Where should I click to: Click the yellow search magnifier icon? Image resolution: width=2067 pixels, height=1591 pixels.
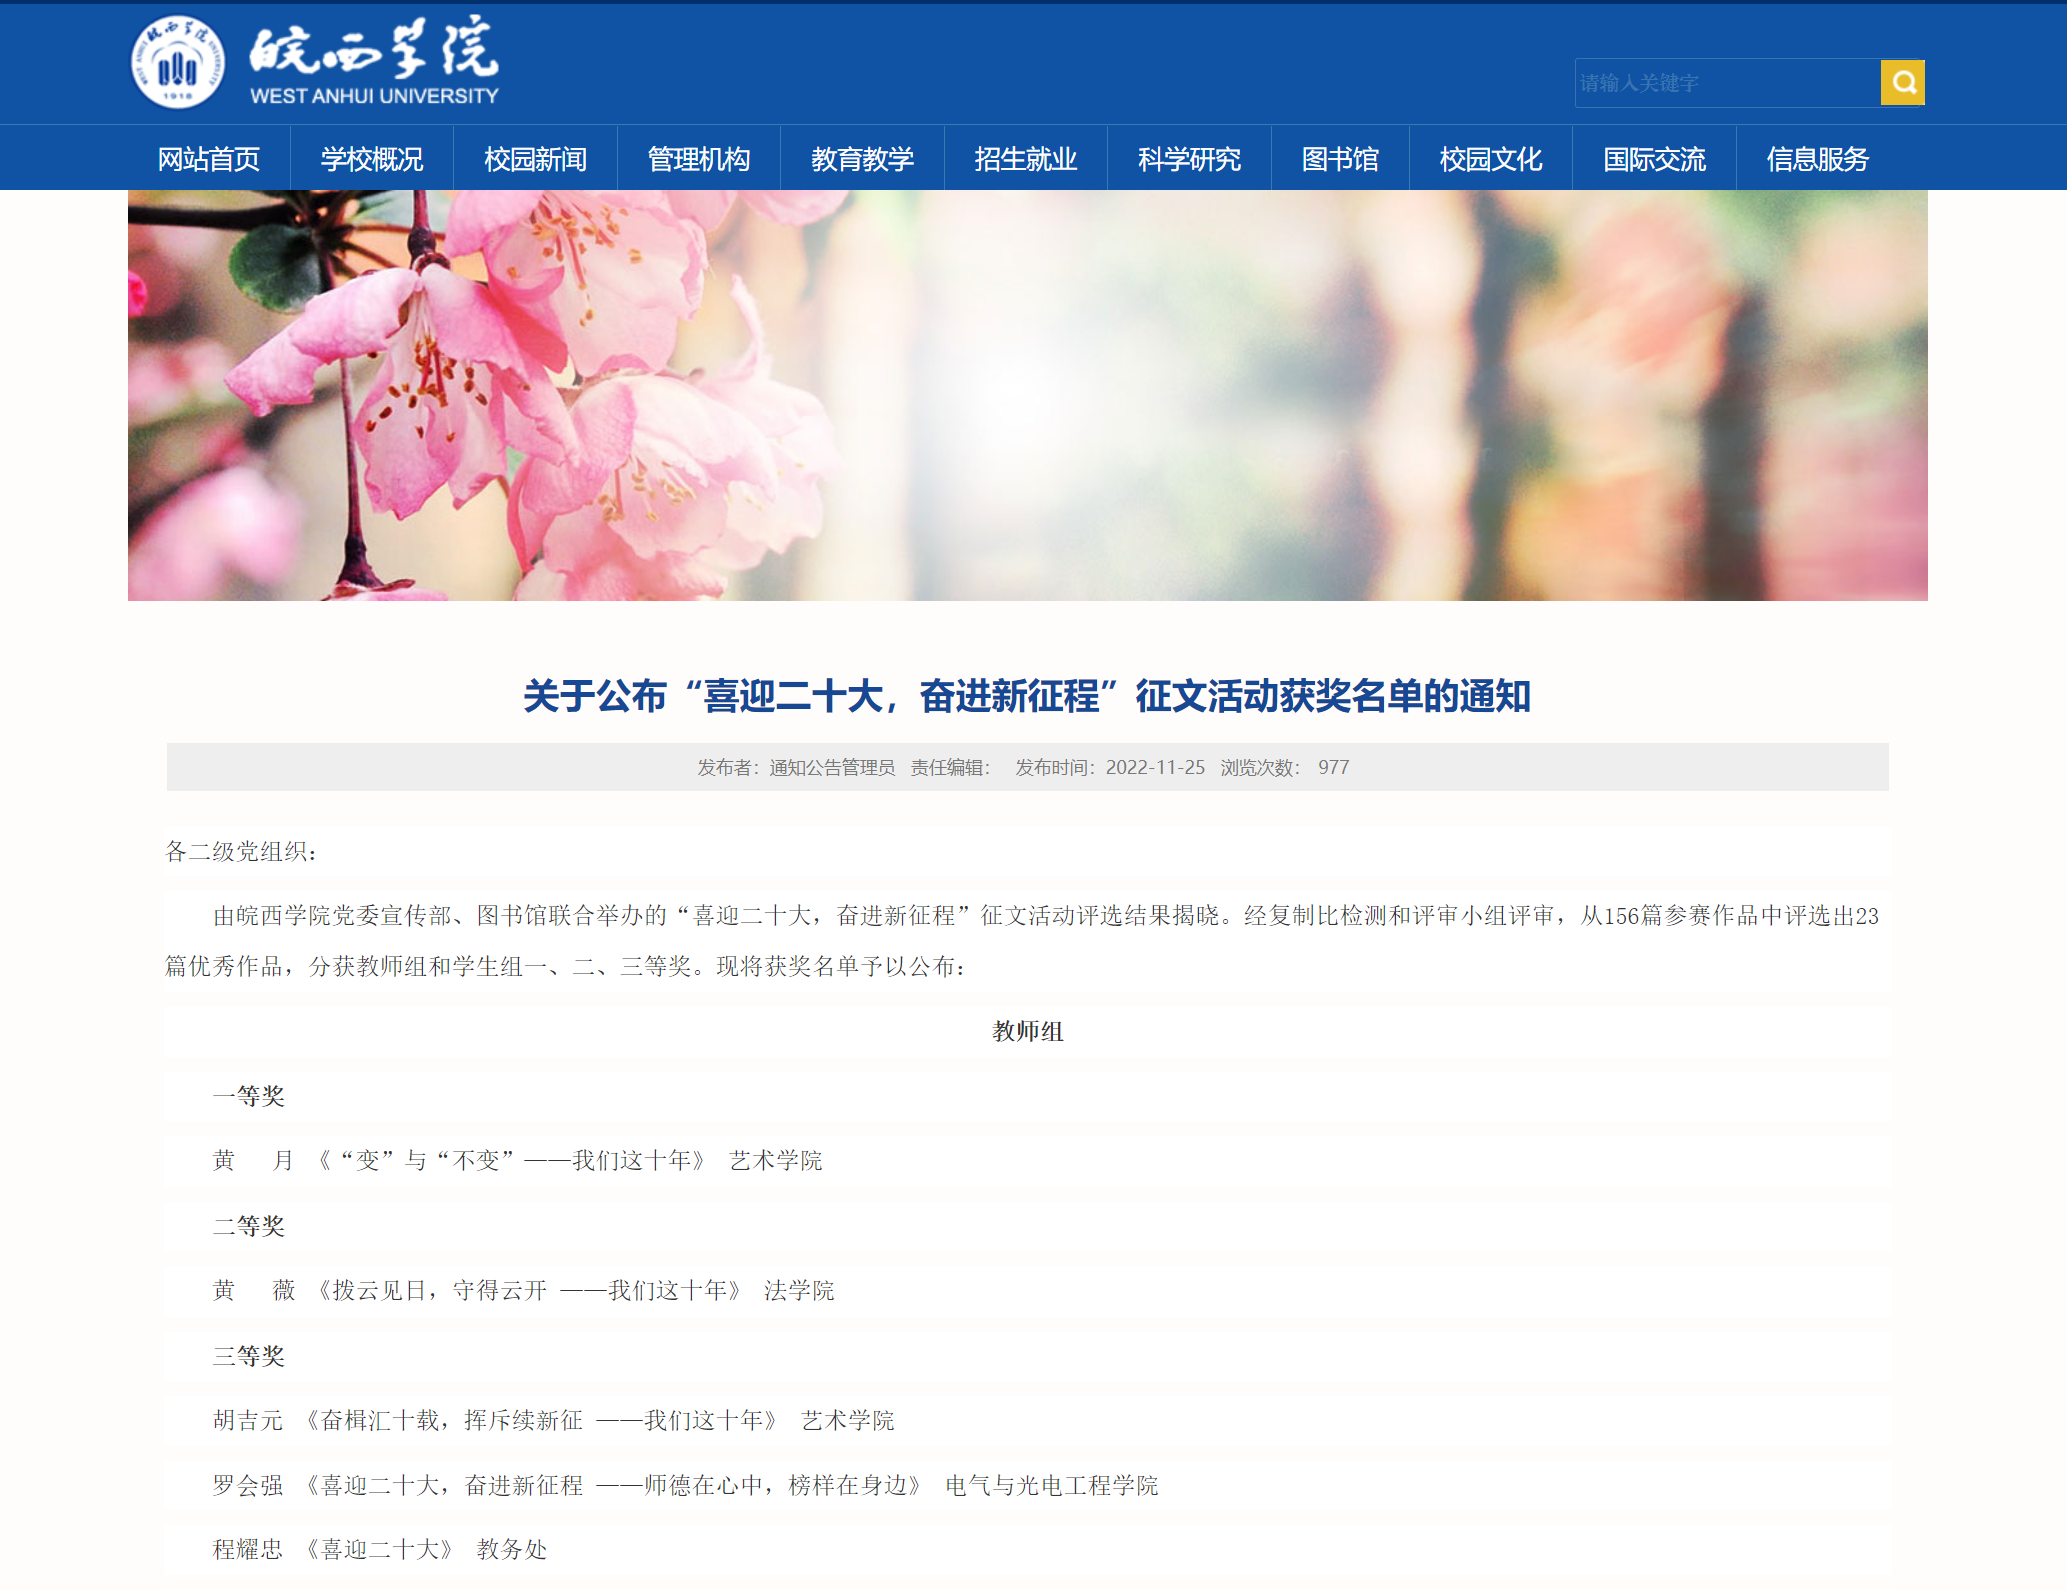pyautogui.click(x=1902, y=83)
